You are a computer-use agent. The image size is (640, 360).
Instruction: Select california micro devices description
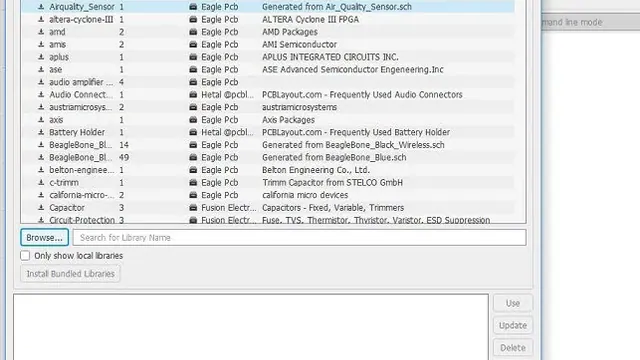305,195
